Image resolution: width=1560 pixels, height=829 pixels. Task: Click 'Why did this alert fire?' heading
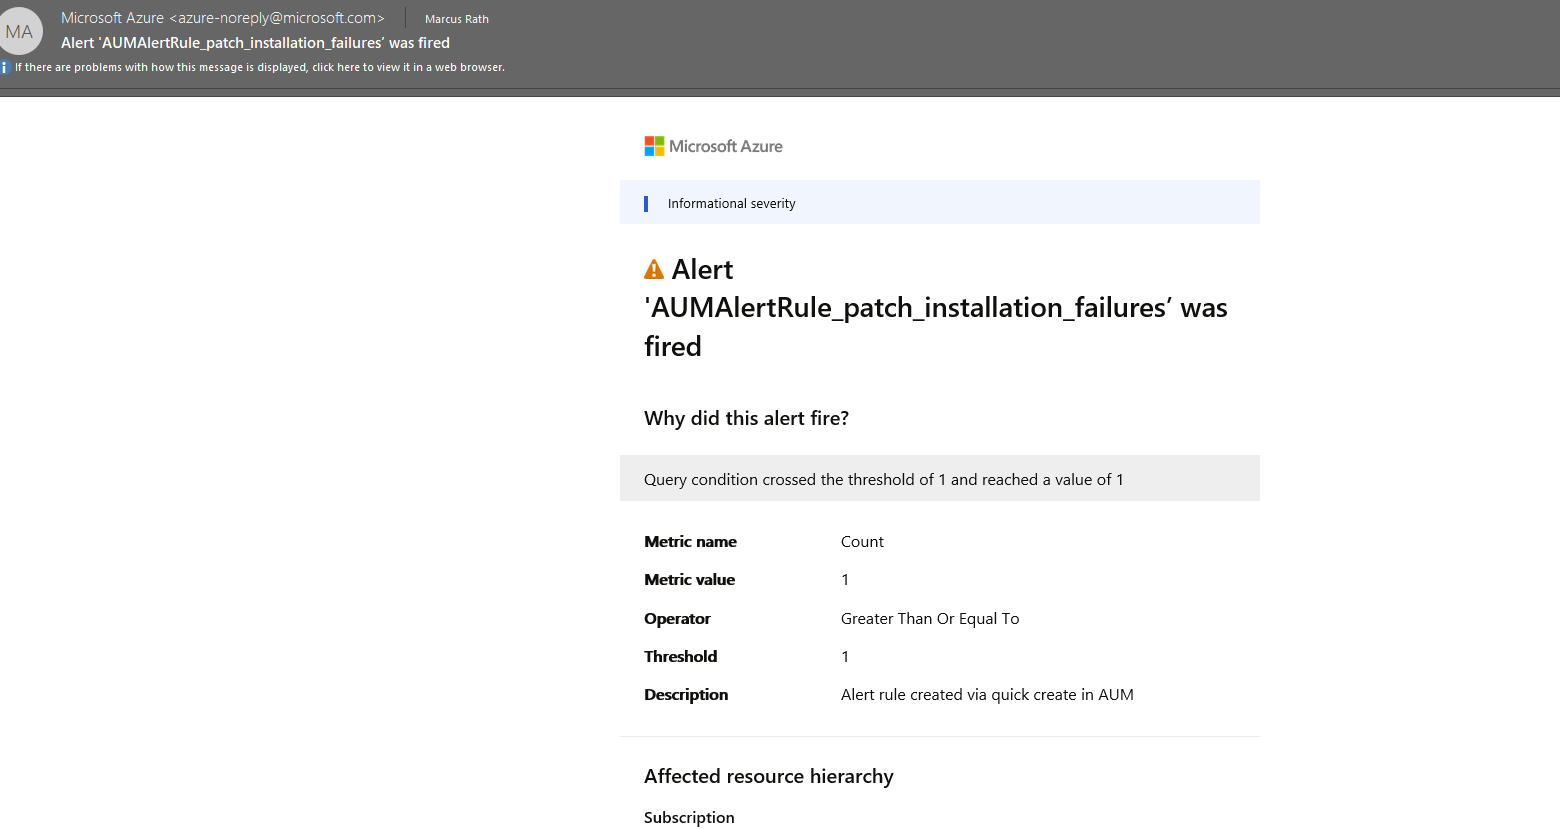click(x=746, y=418)
